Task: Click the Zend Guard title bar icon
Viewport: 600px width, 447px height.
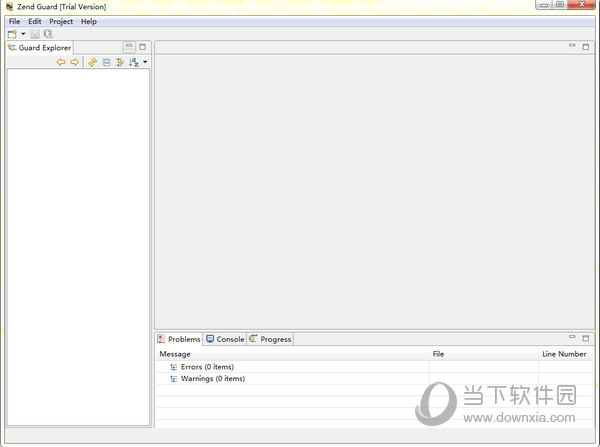Action: click(9, 7)
